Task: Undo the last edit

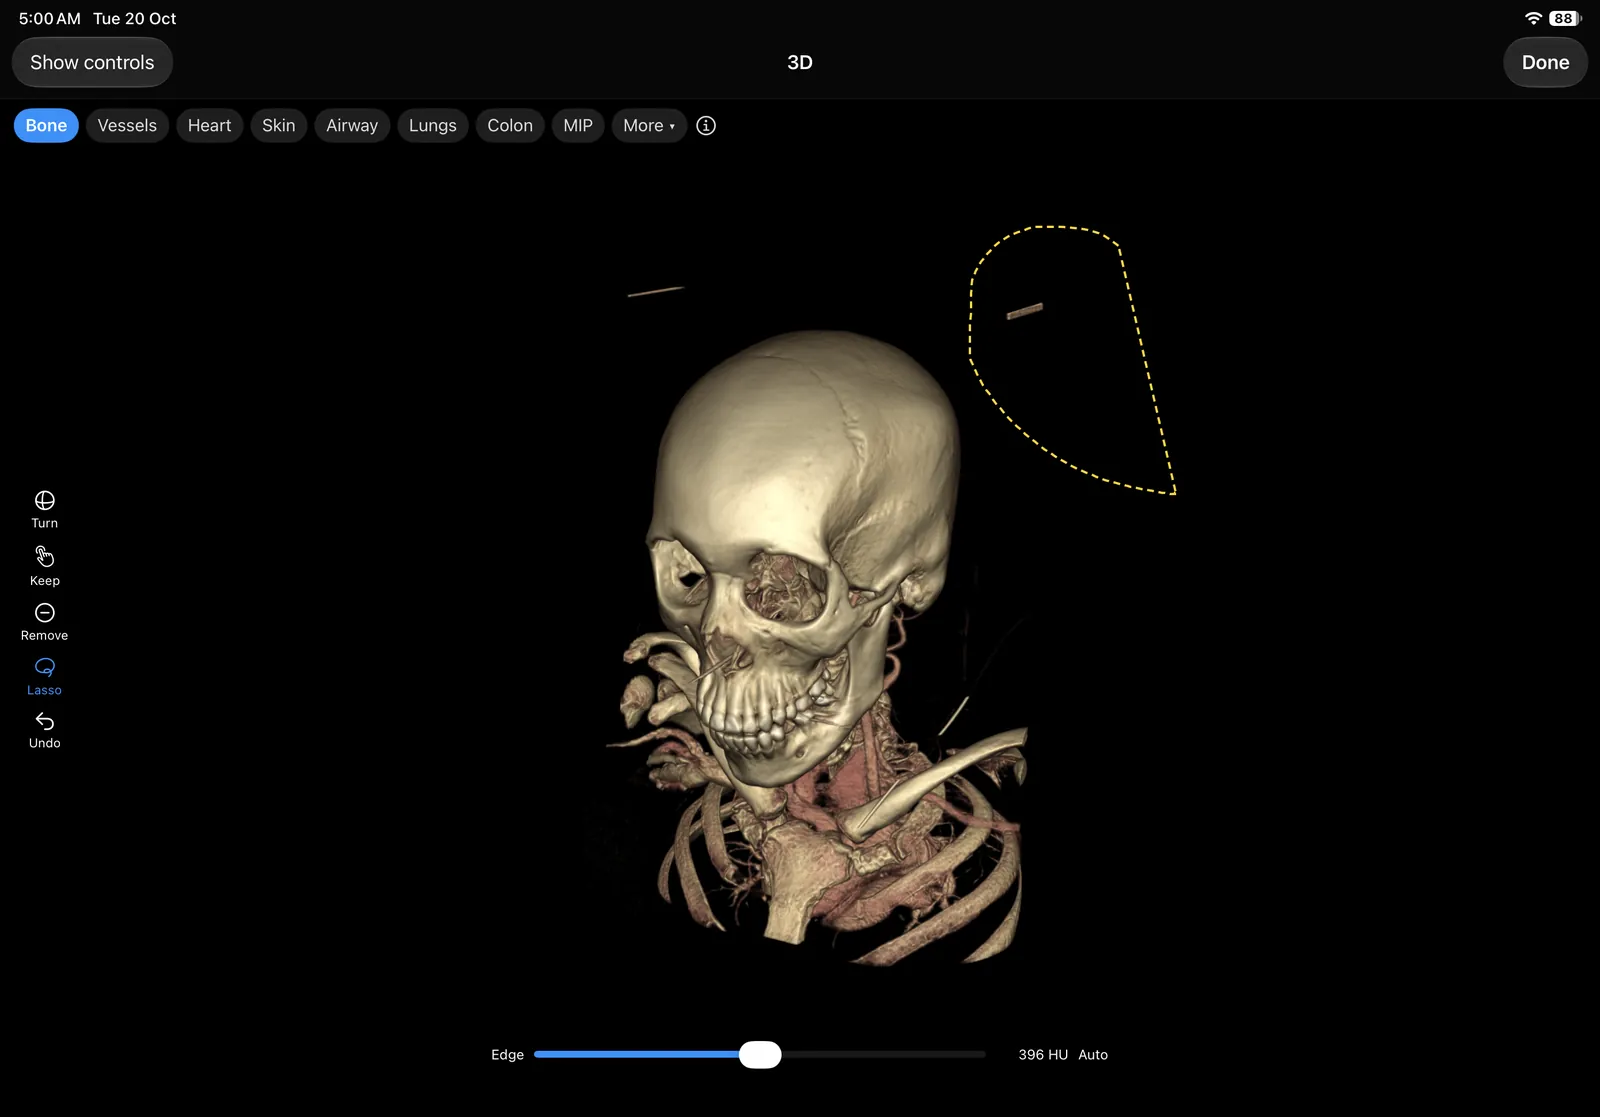Action: 44,730
